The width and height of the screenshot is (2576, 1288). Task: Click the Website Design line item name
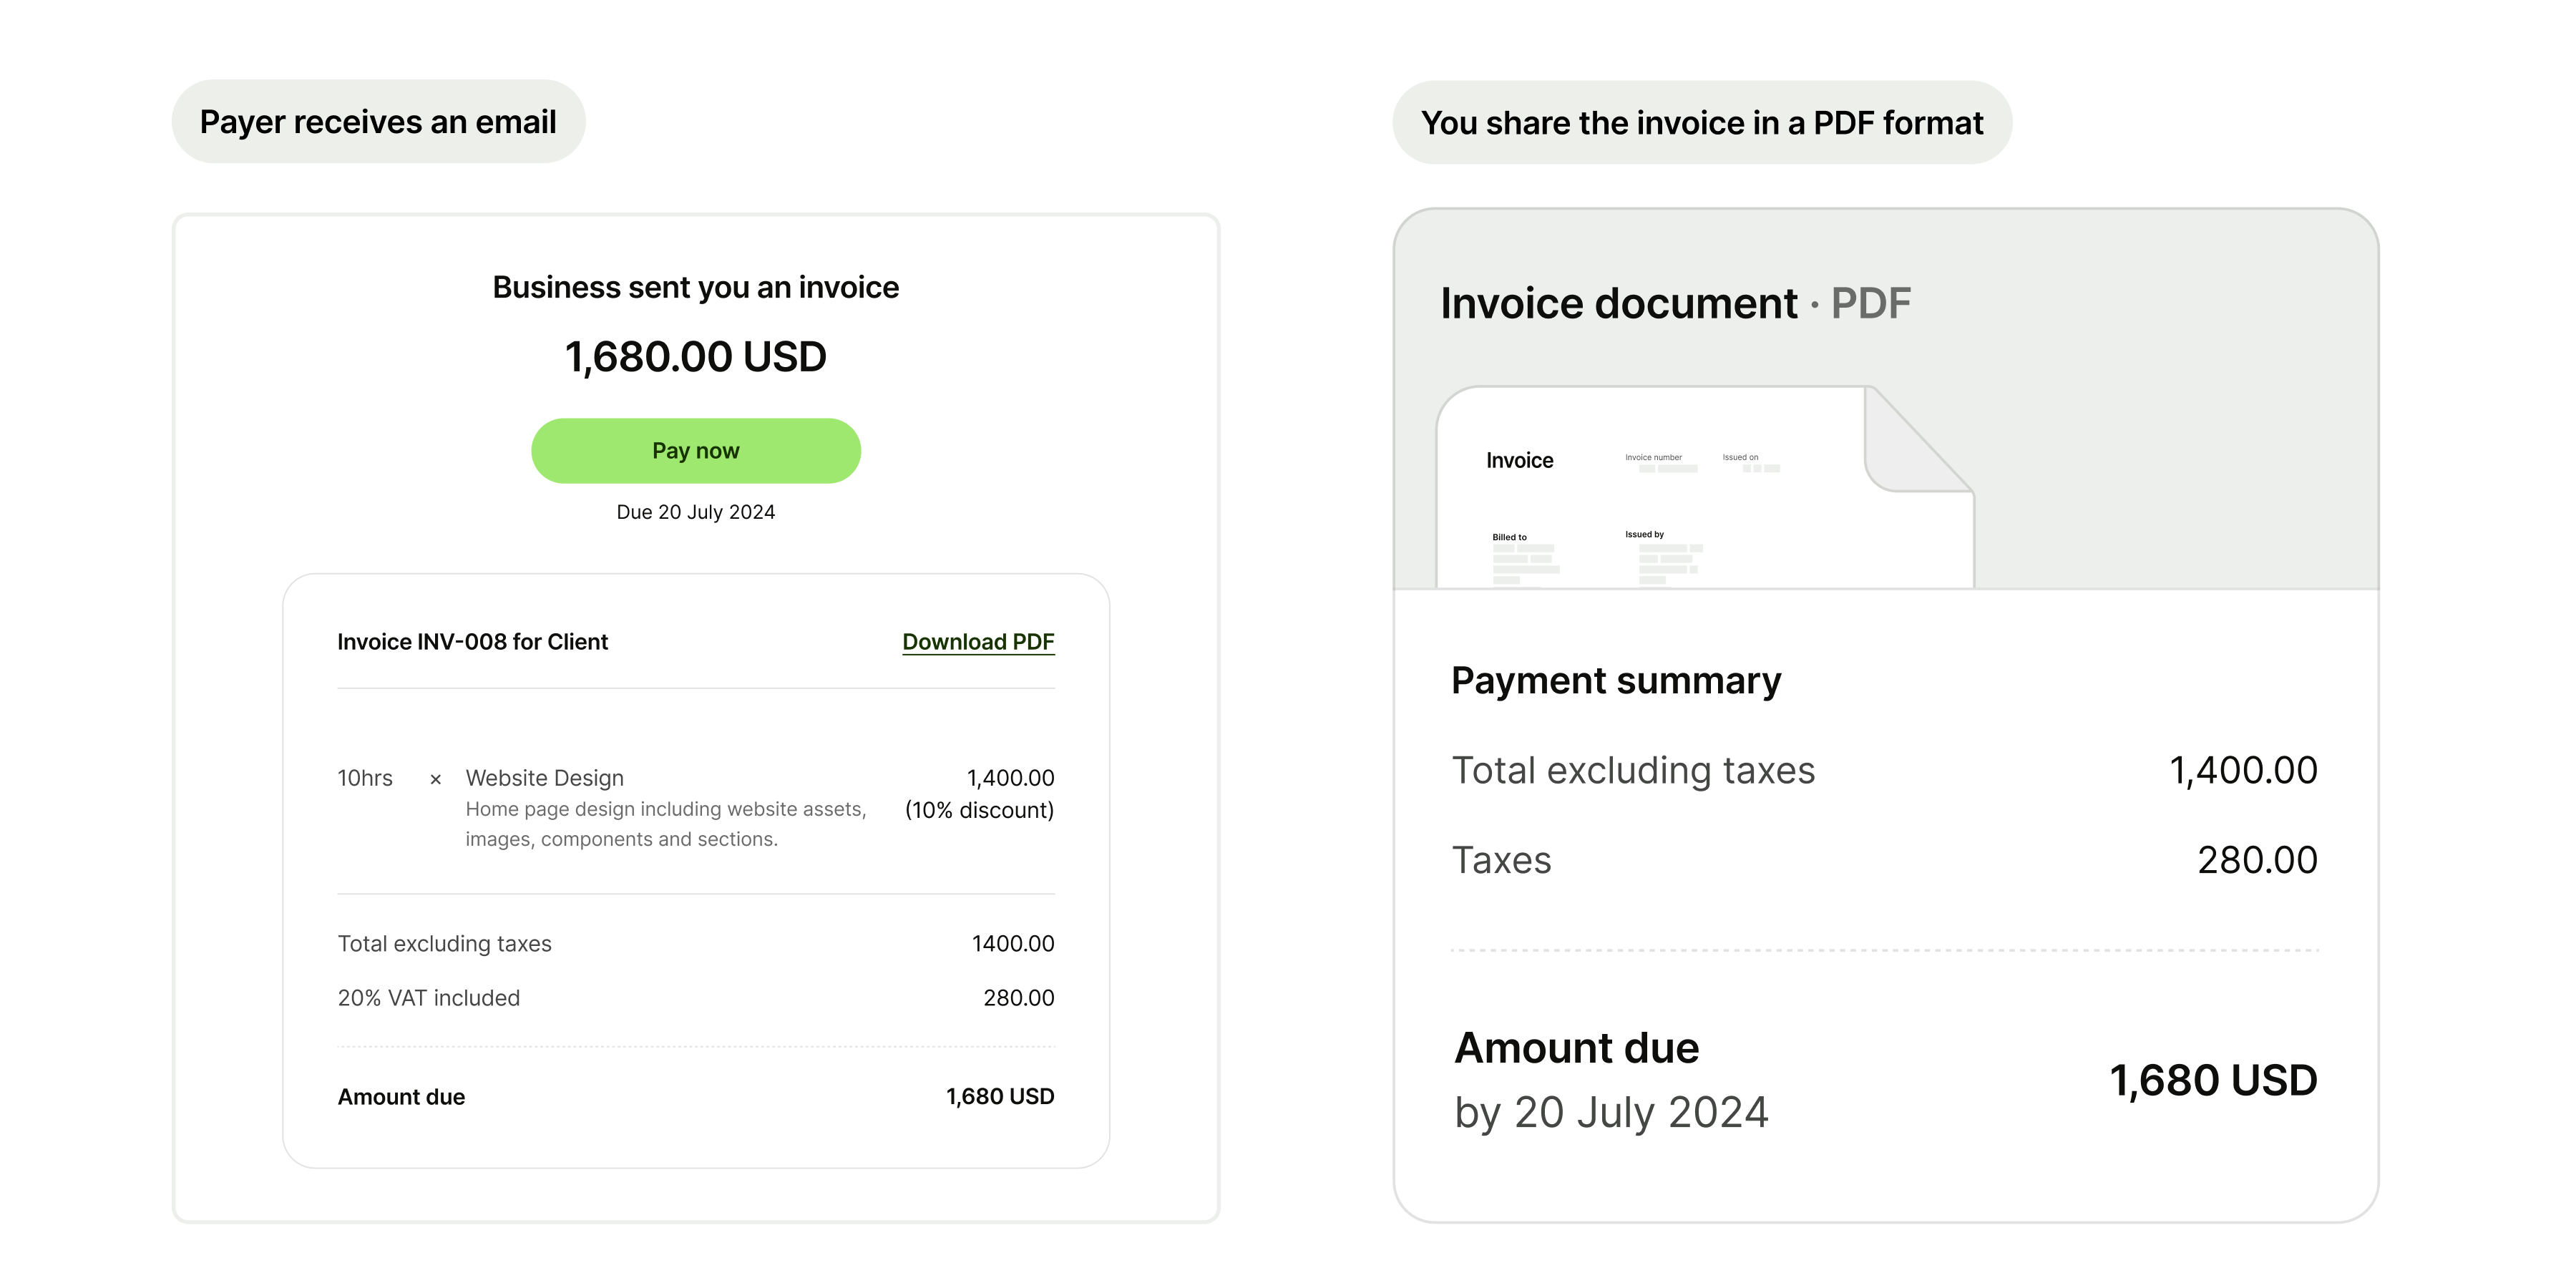(544, 778)
